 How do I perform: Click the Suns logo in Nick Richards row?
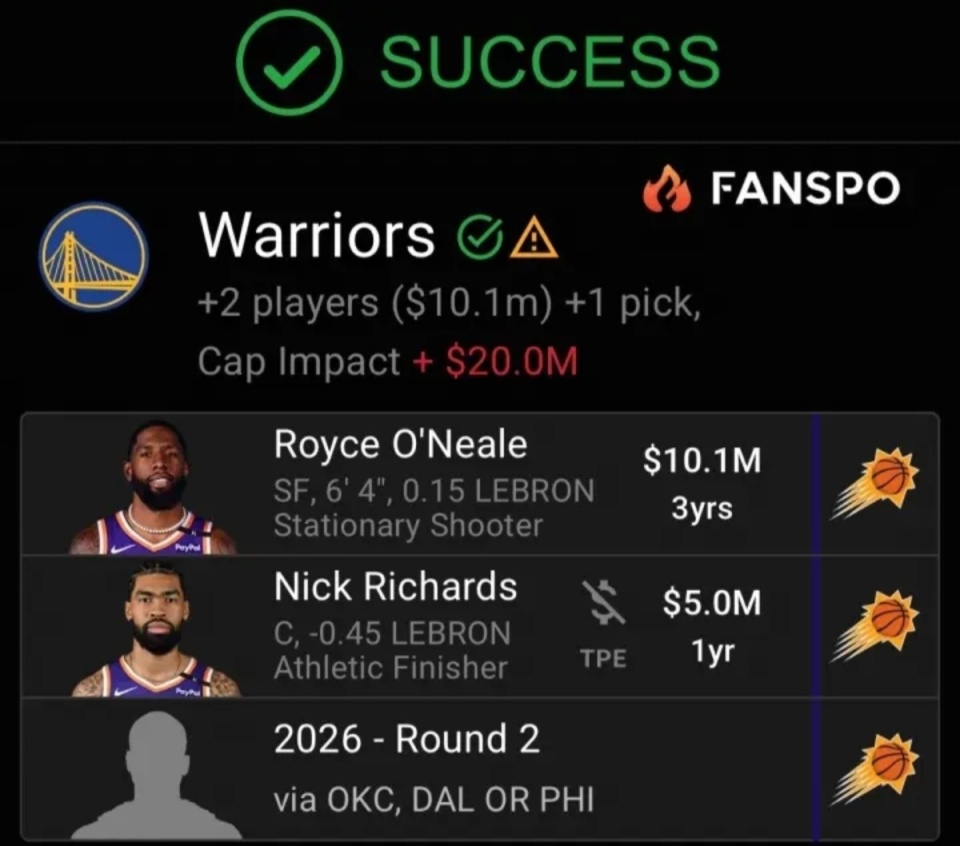coord(875,626)
